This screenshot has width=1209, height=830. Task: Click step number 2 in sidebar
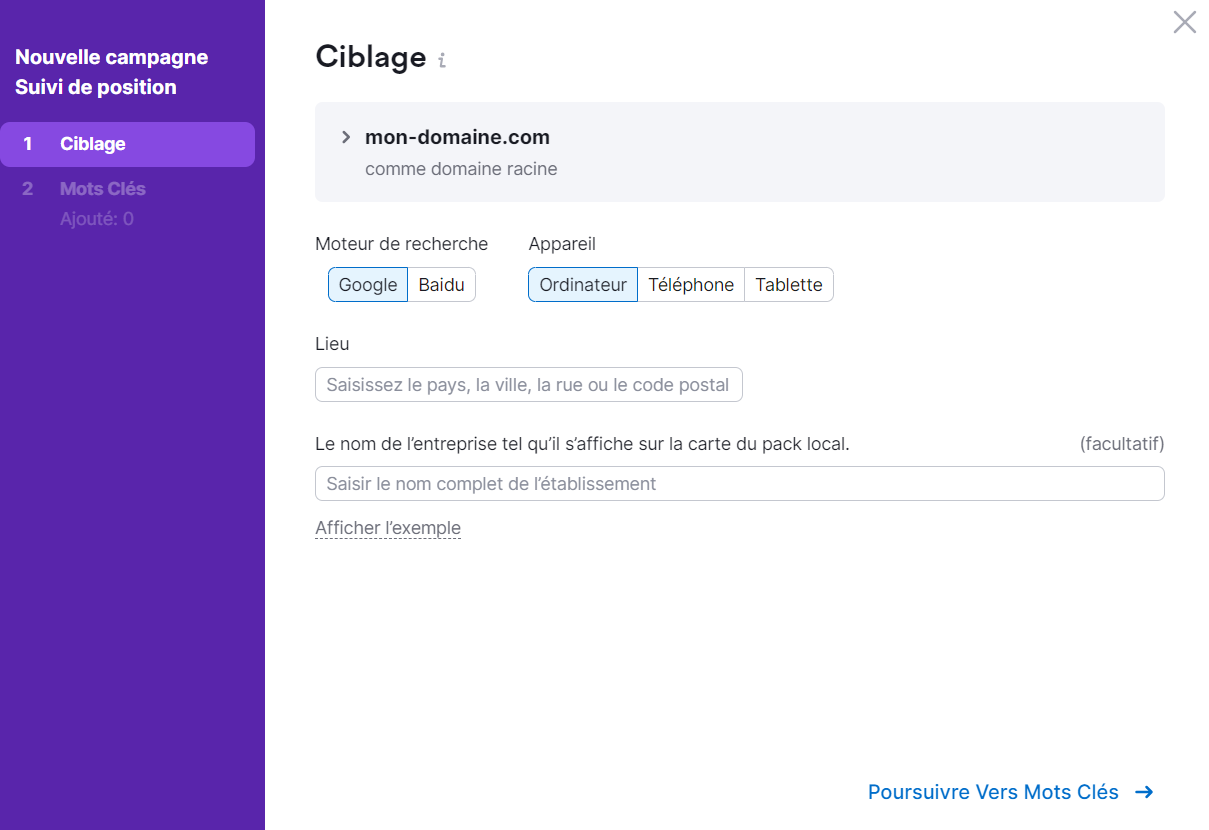tap(28, 189)
